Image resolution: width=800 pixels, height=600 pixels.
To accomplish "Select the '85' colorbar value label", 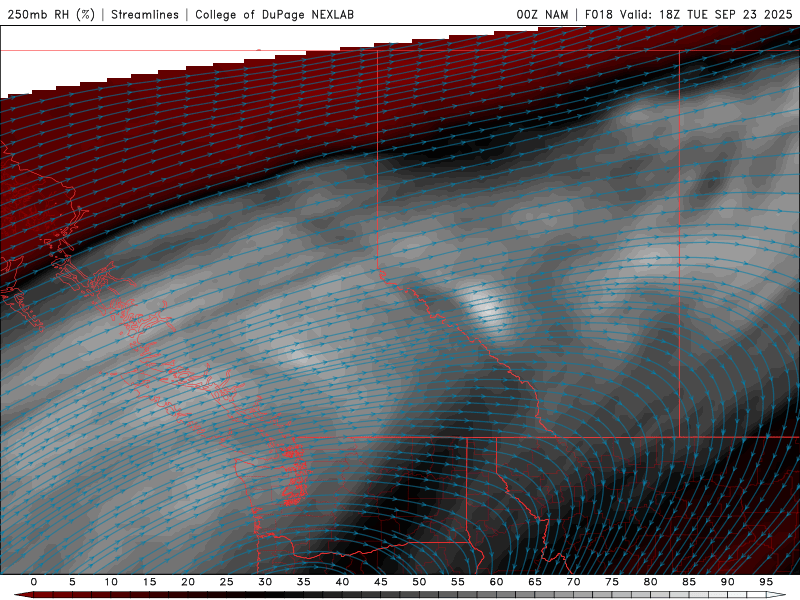I will tap(689, 582).
